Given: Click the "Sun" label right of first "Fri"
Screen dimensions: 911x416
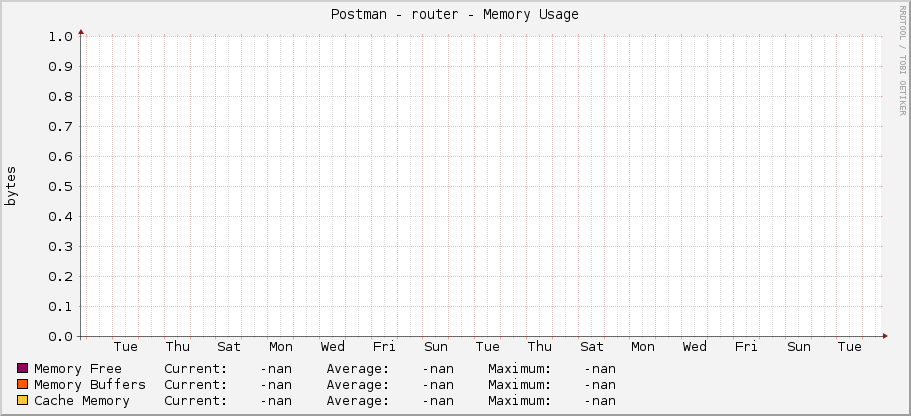Looking at the screenshot, I should click(x=436, y=347).
